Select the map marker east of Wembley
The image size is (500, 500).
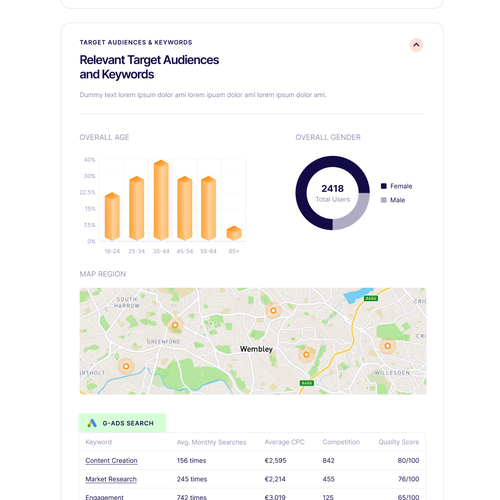tap(306, 354)
